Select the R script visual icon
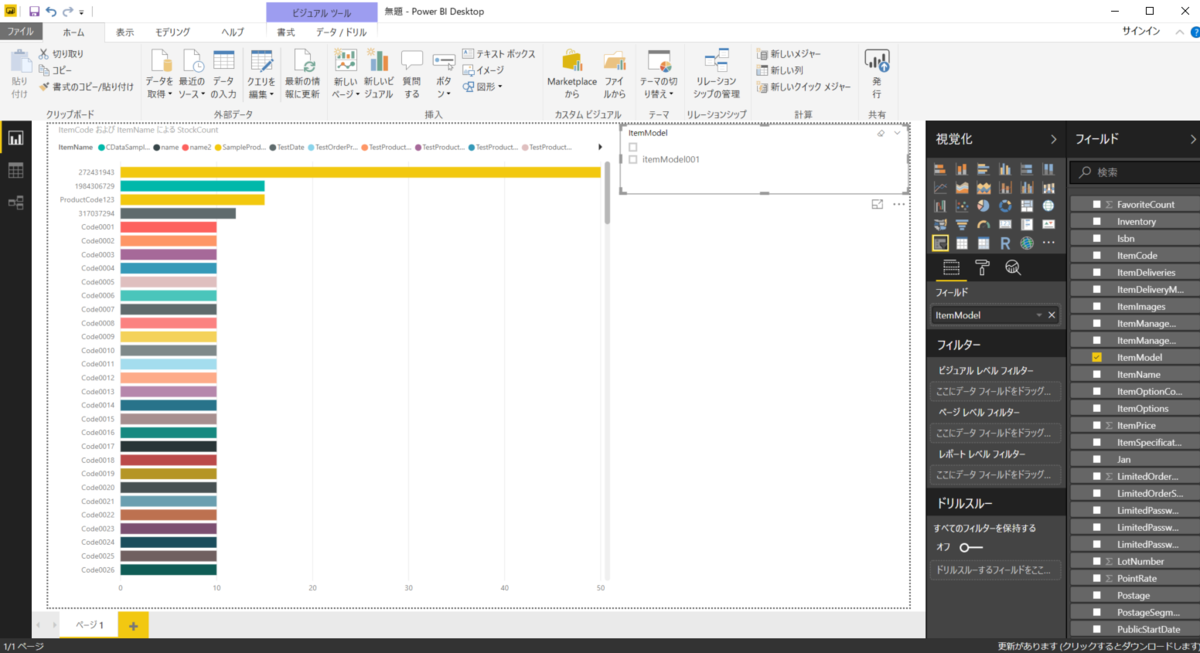The width and height of the screenshot is (1200, 653). (x=1006, y=242)
